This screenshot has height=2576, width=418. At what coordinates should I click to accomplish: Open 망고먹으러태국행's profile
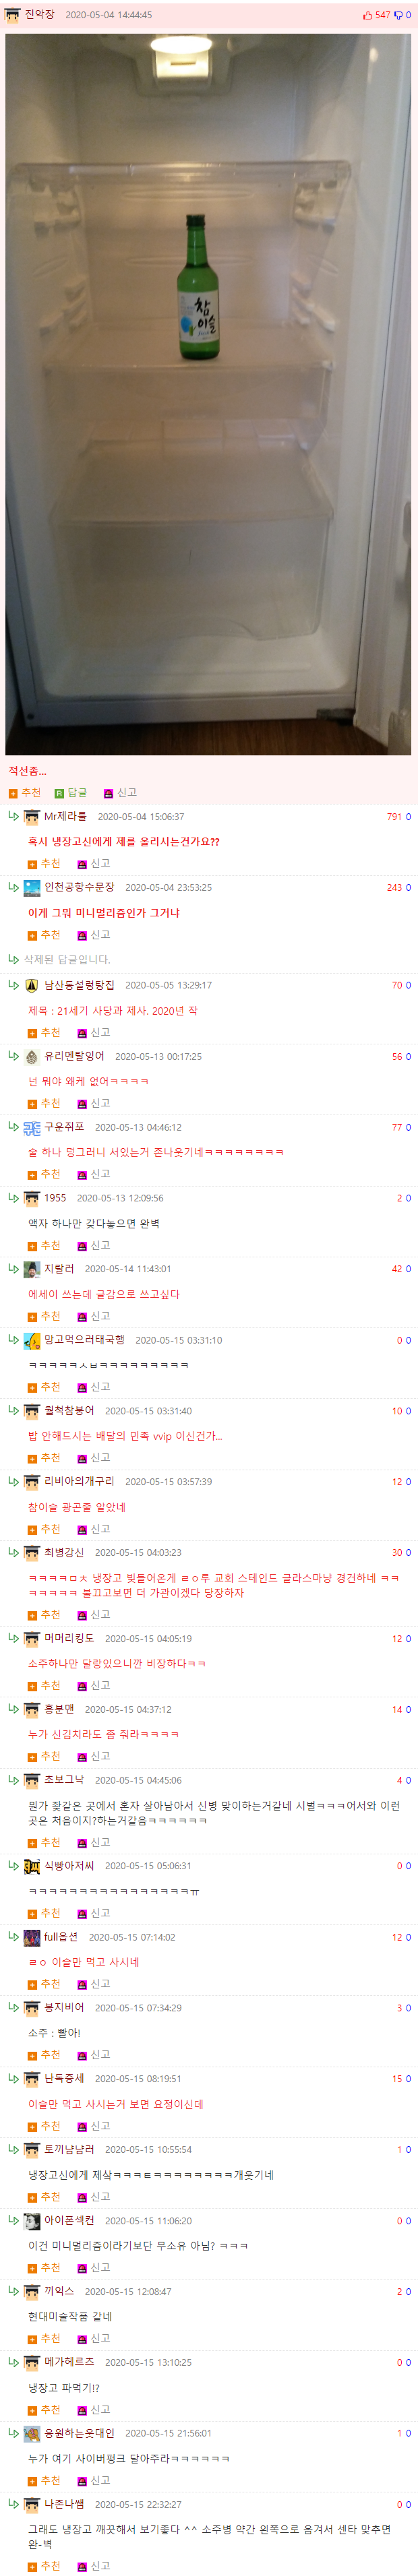84,1340
